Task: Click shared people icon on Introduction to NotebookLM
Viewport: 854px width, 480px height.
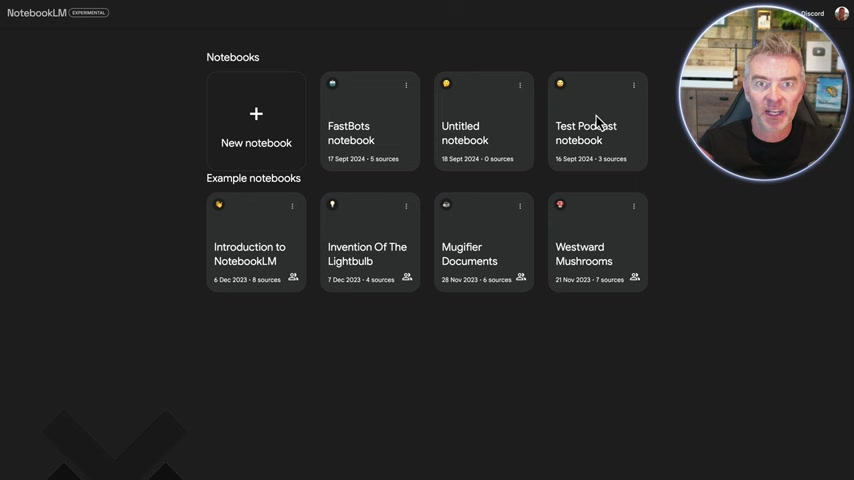Action: click(x=293, y=277)
